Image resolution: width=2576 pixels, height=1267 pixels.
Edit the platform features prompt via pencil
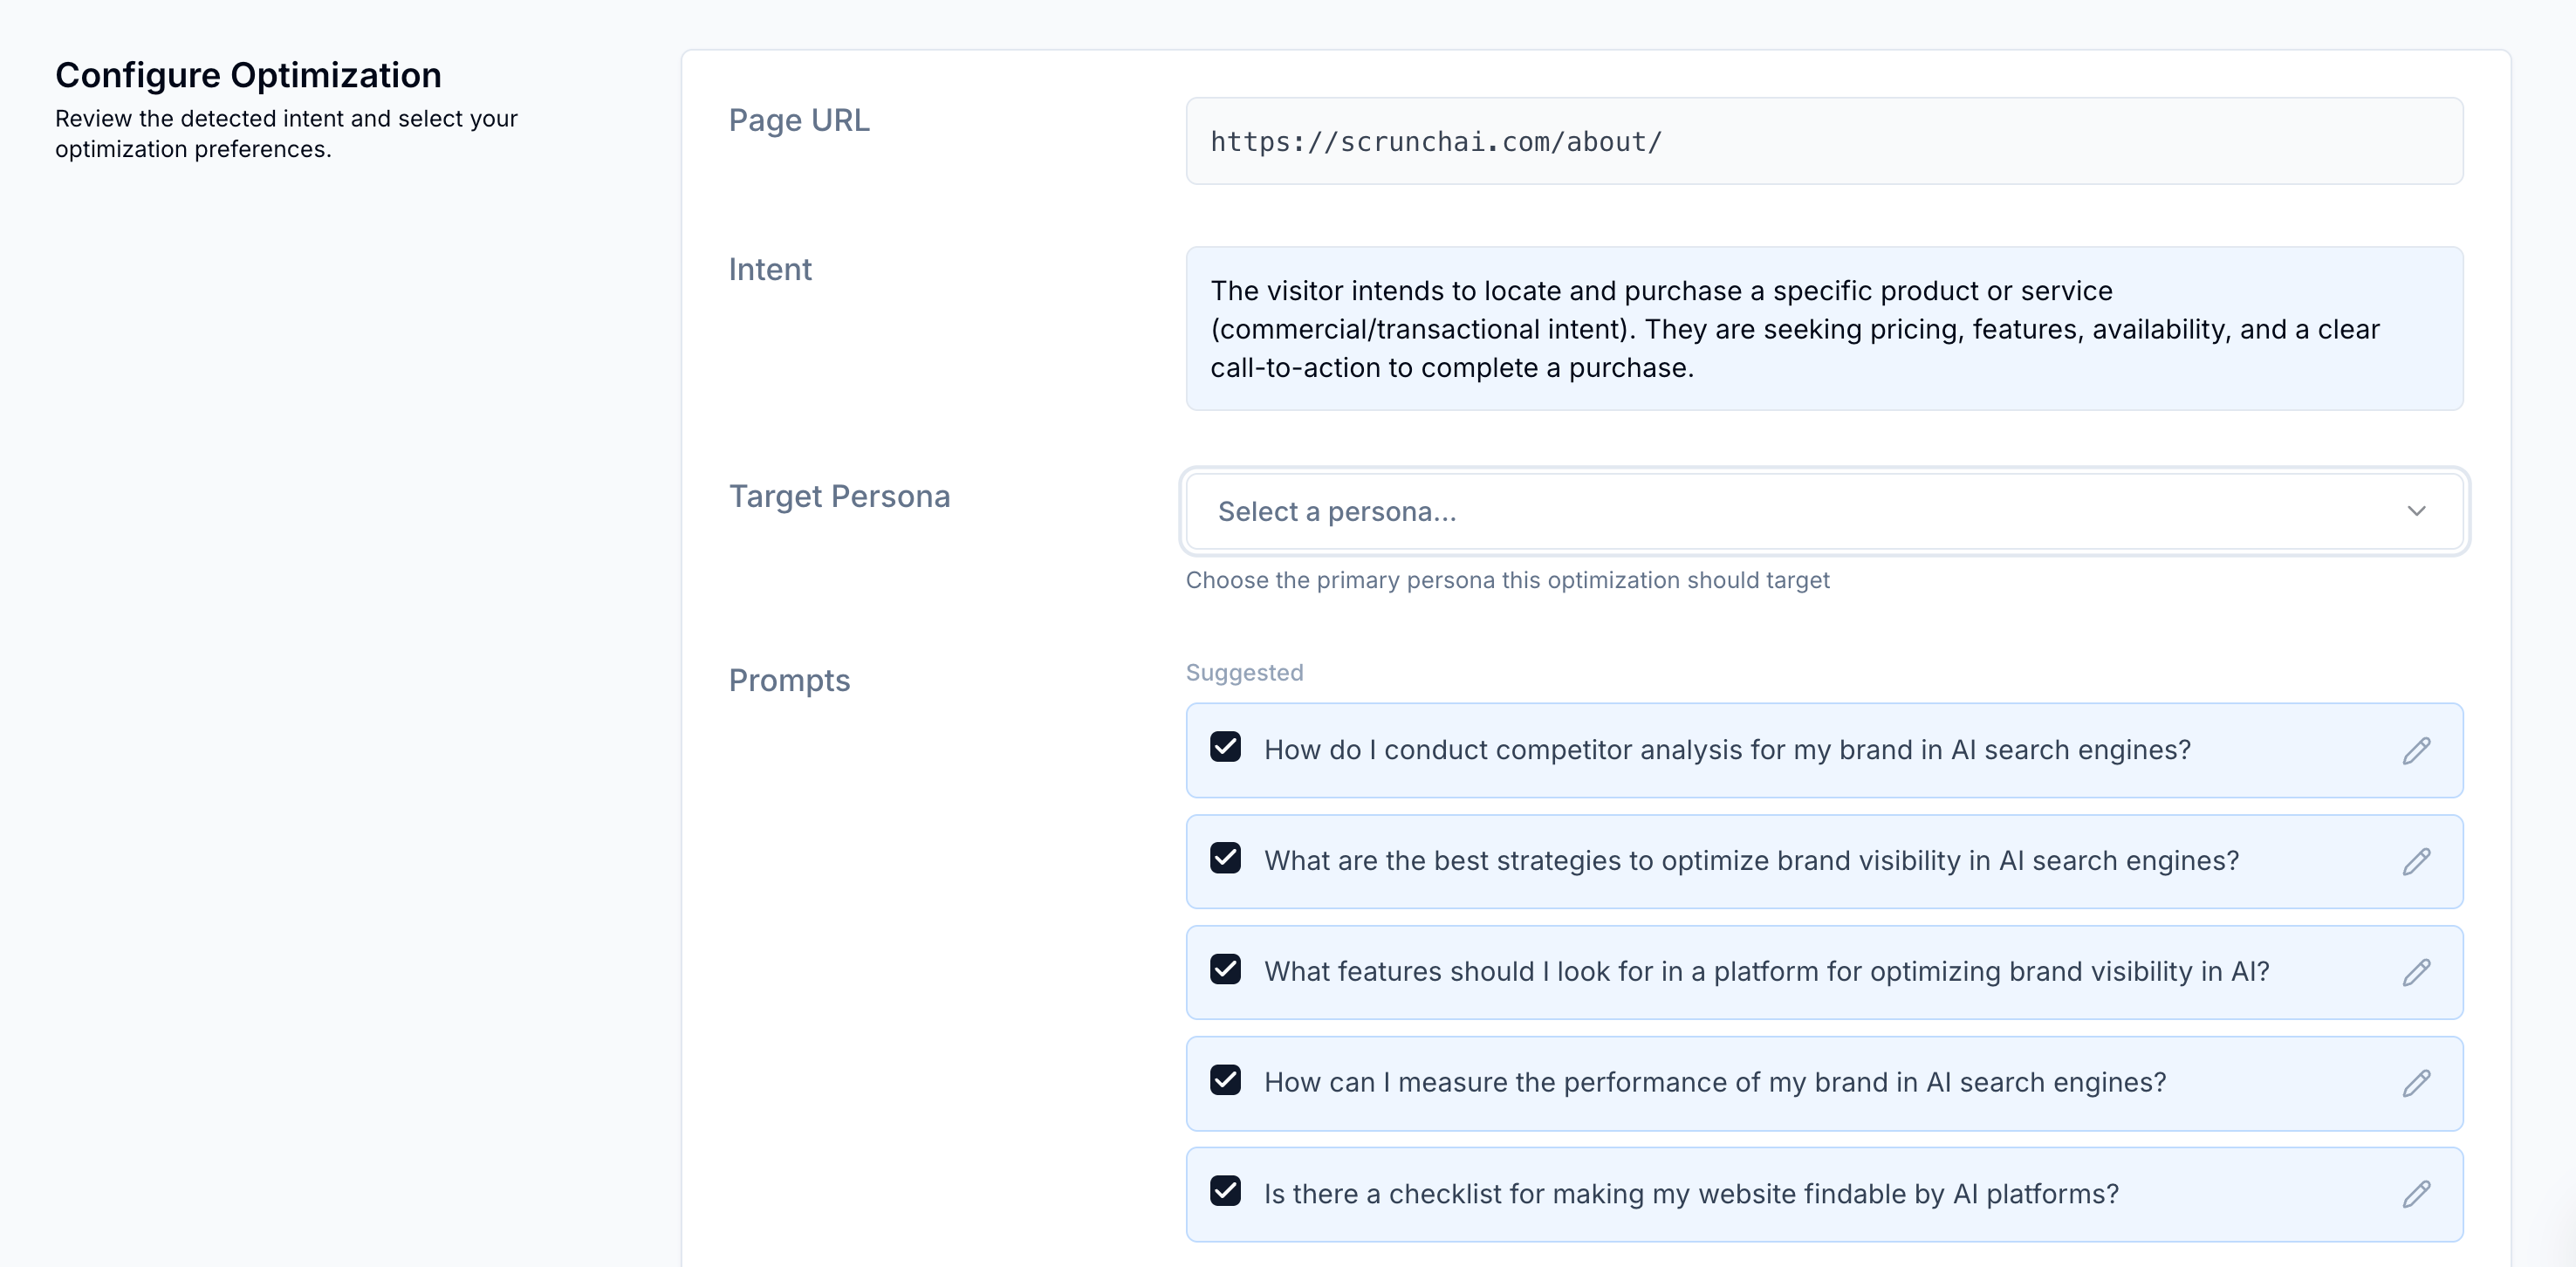tap(2416, 973)
